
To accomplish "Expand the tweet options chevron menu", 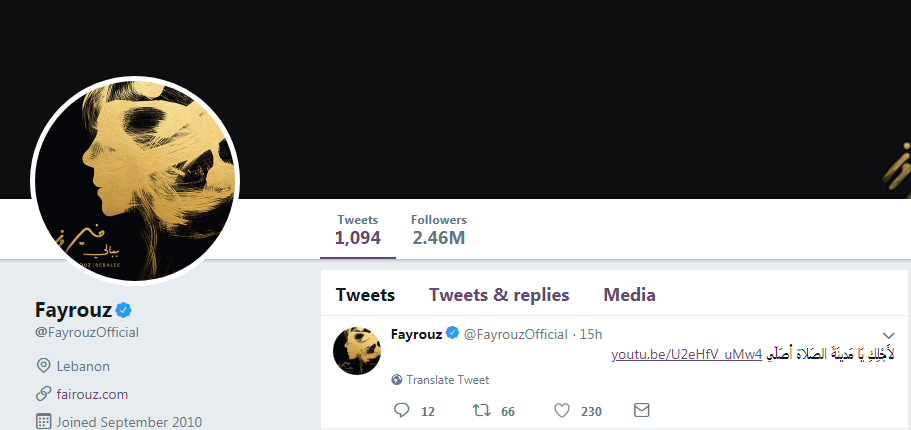I will tap(889, 335).
